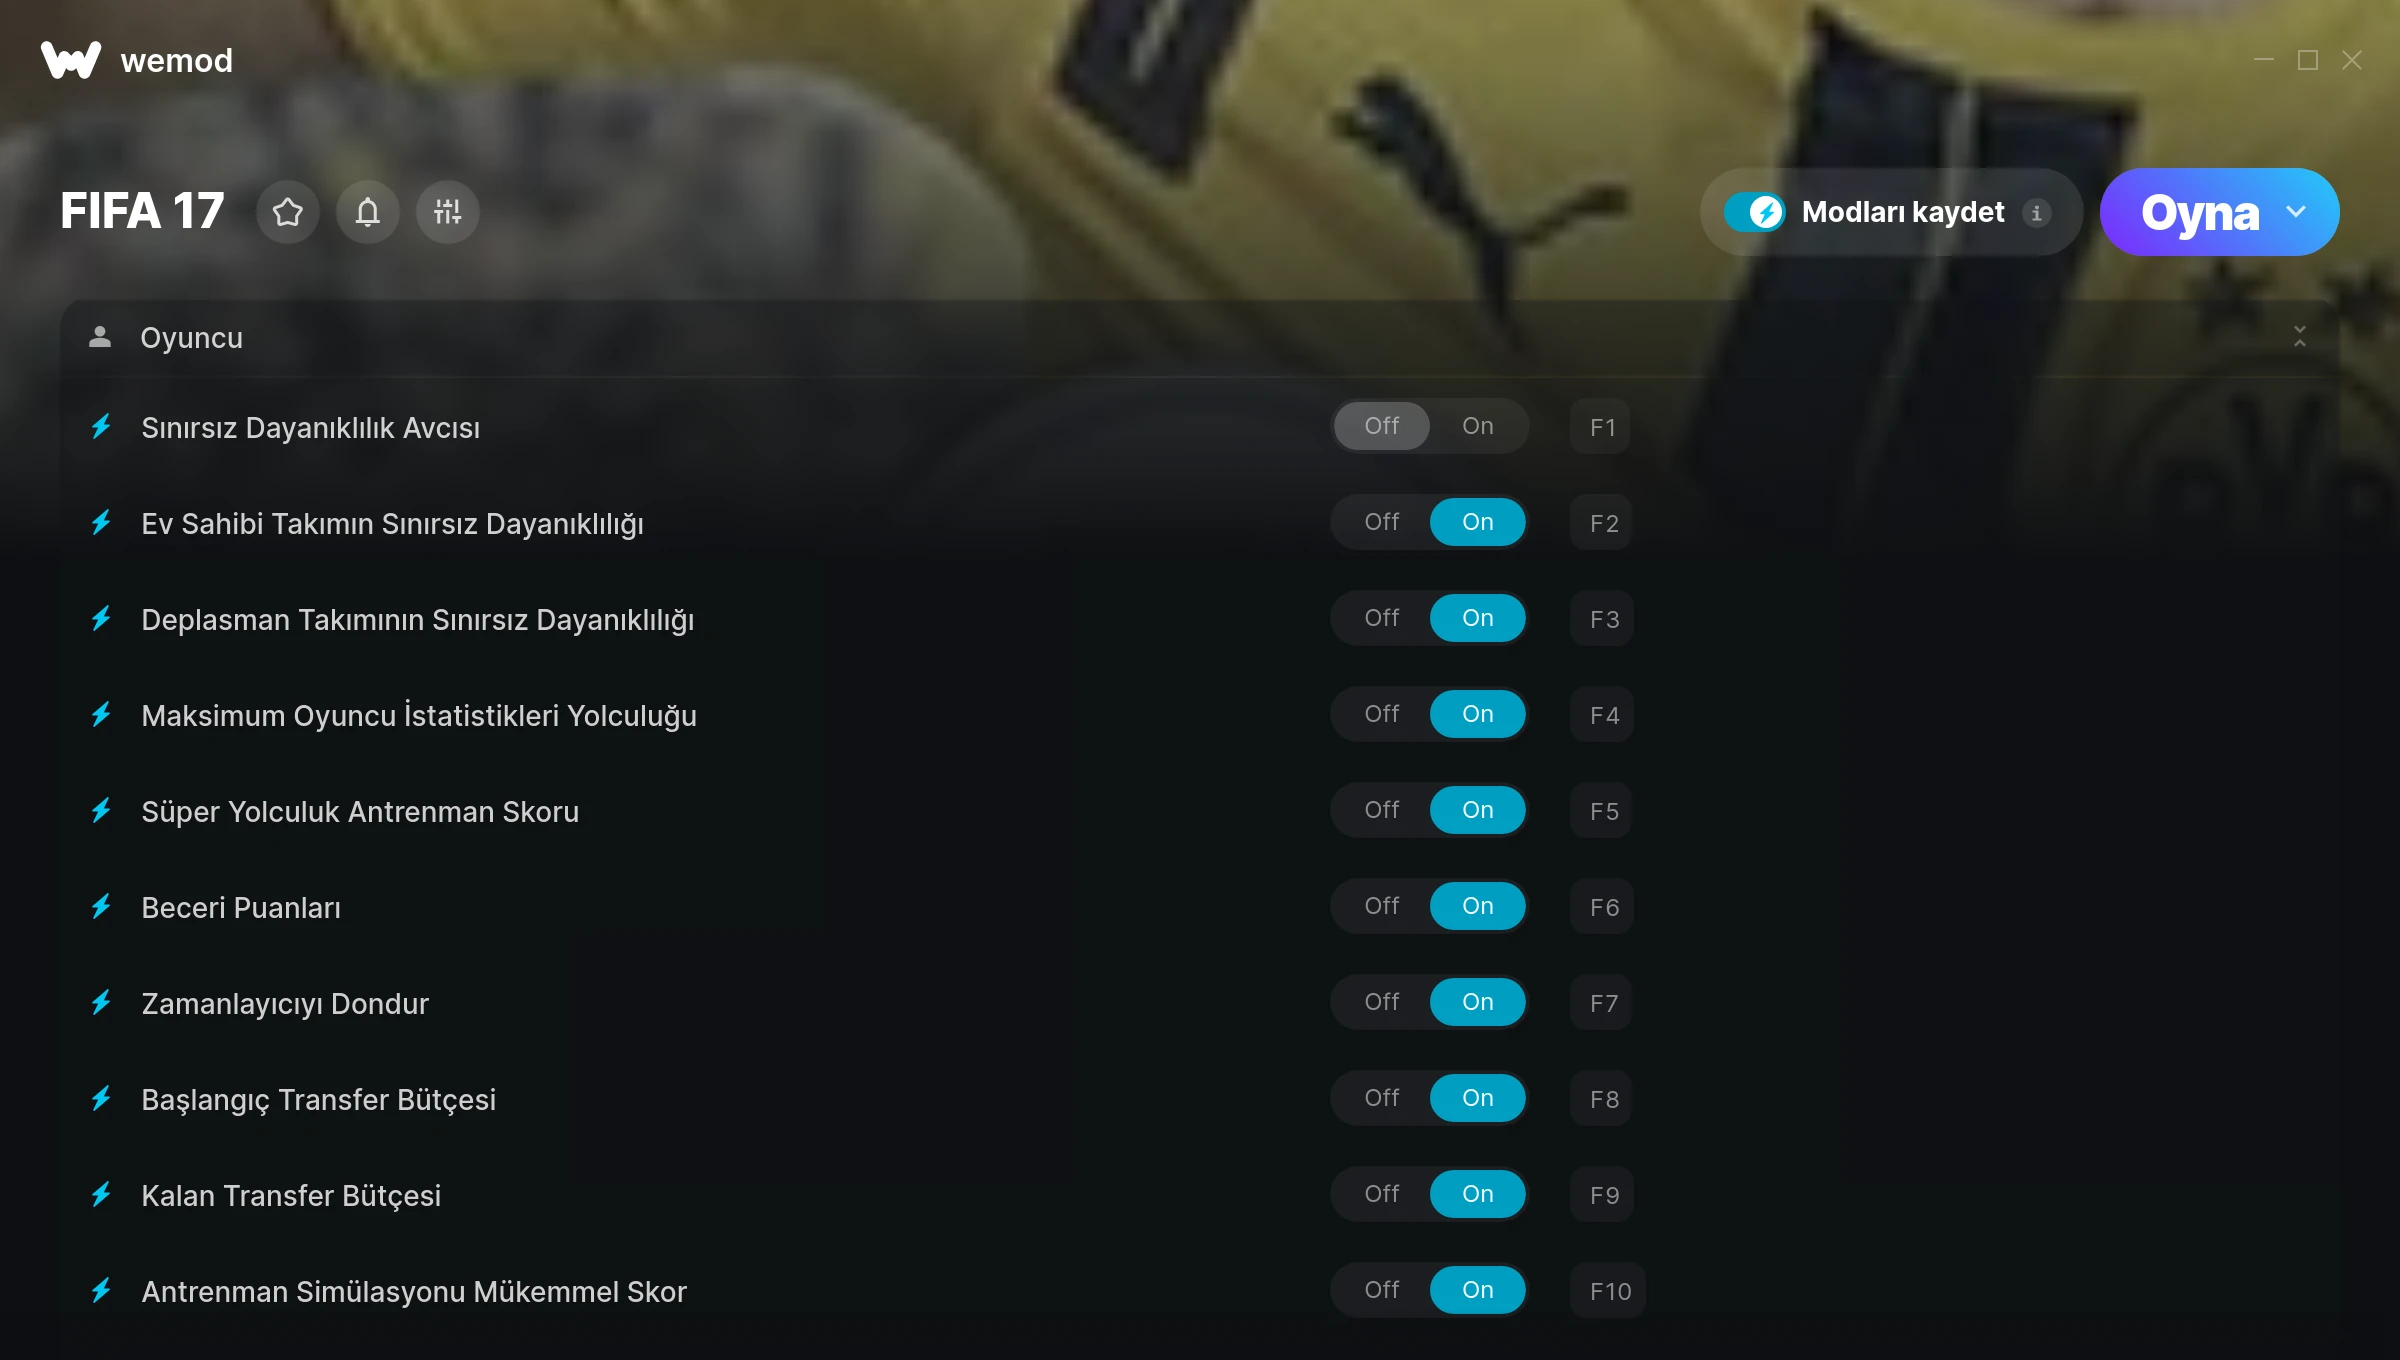Add FIFA 17 to favorites with star icon
This screenshot has height=1360, width=2400.
pos(288,212)
